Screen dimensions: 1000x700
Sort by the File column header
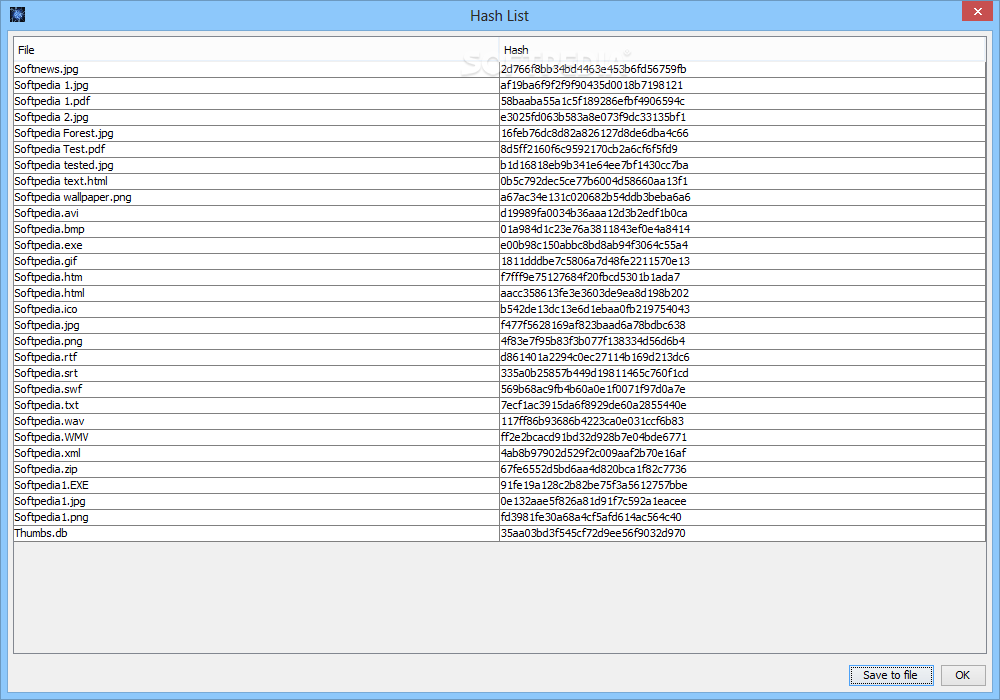[256, 50]
